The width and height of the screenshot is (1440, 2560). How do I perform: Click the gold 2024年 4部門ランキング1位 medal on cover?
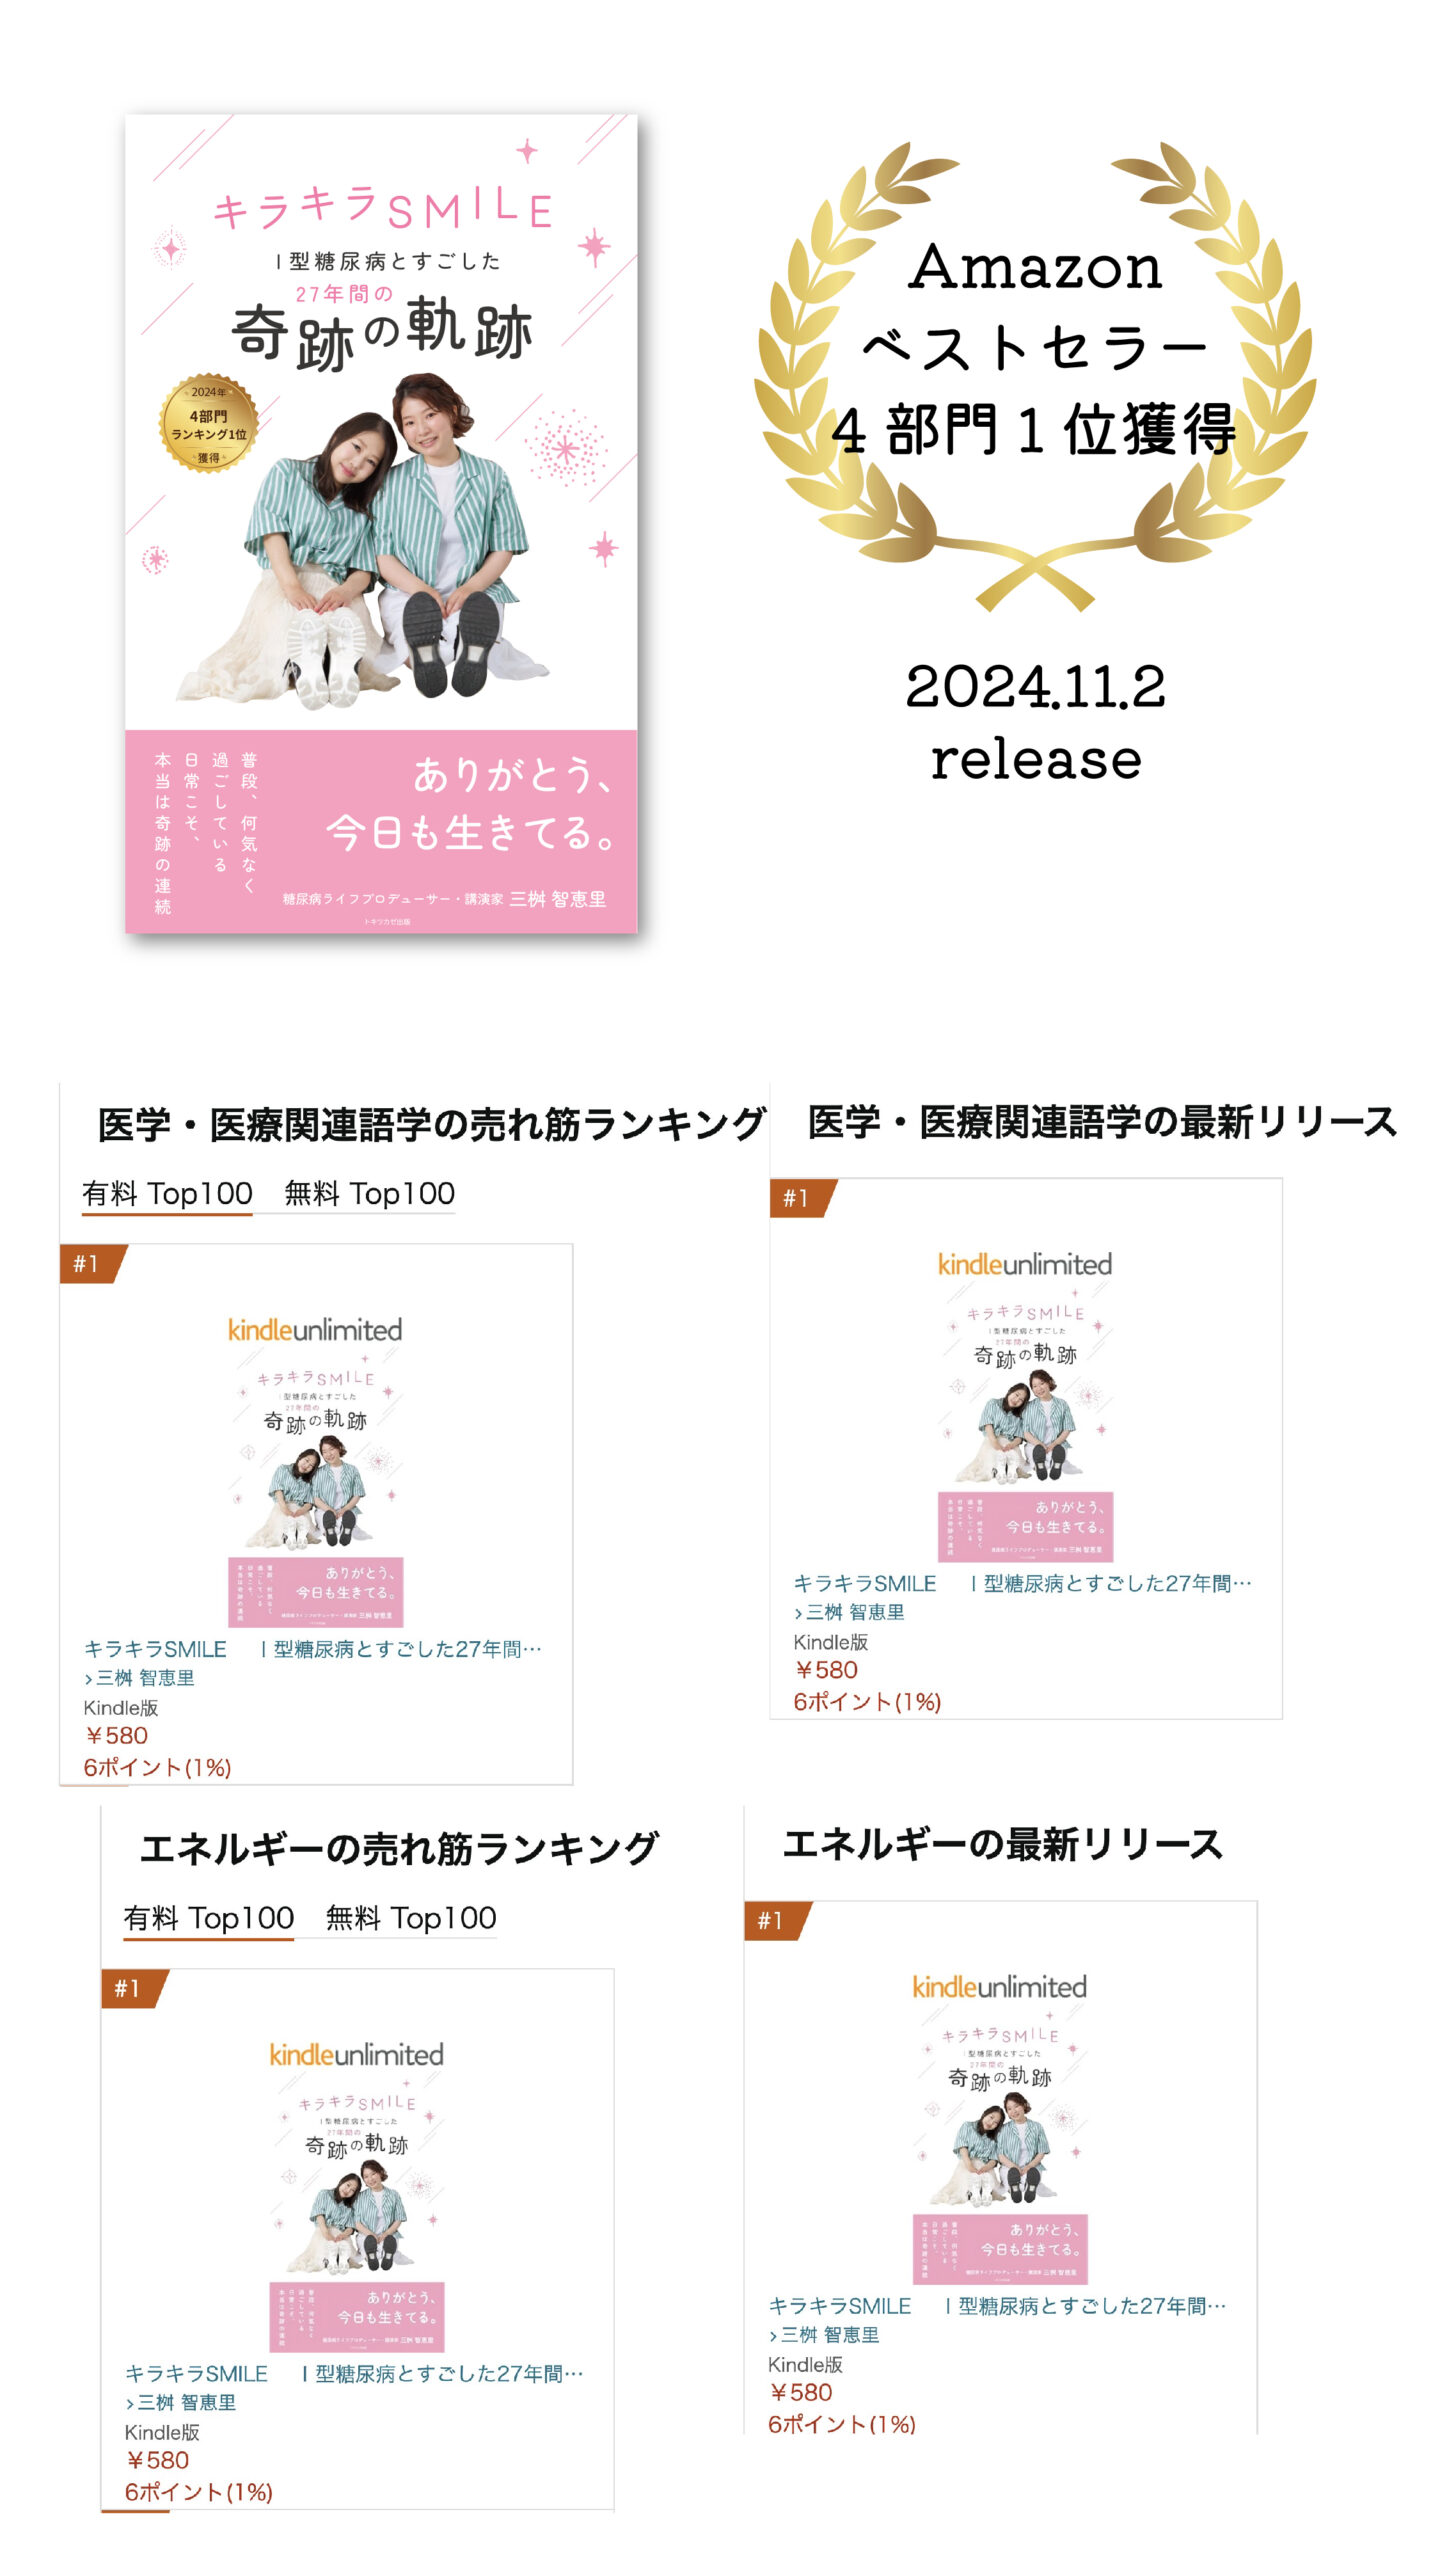[209, 423]
